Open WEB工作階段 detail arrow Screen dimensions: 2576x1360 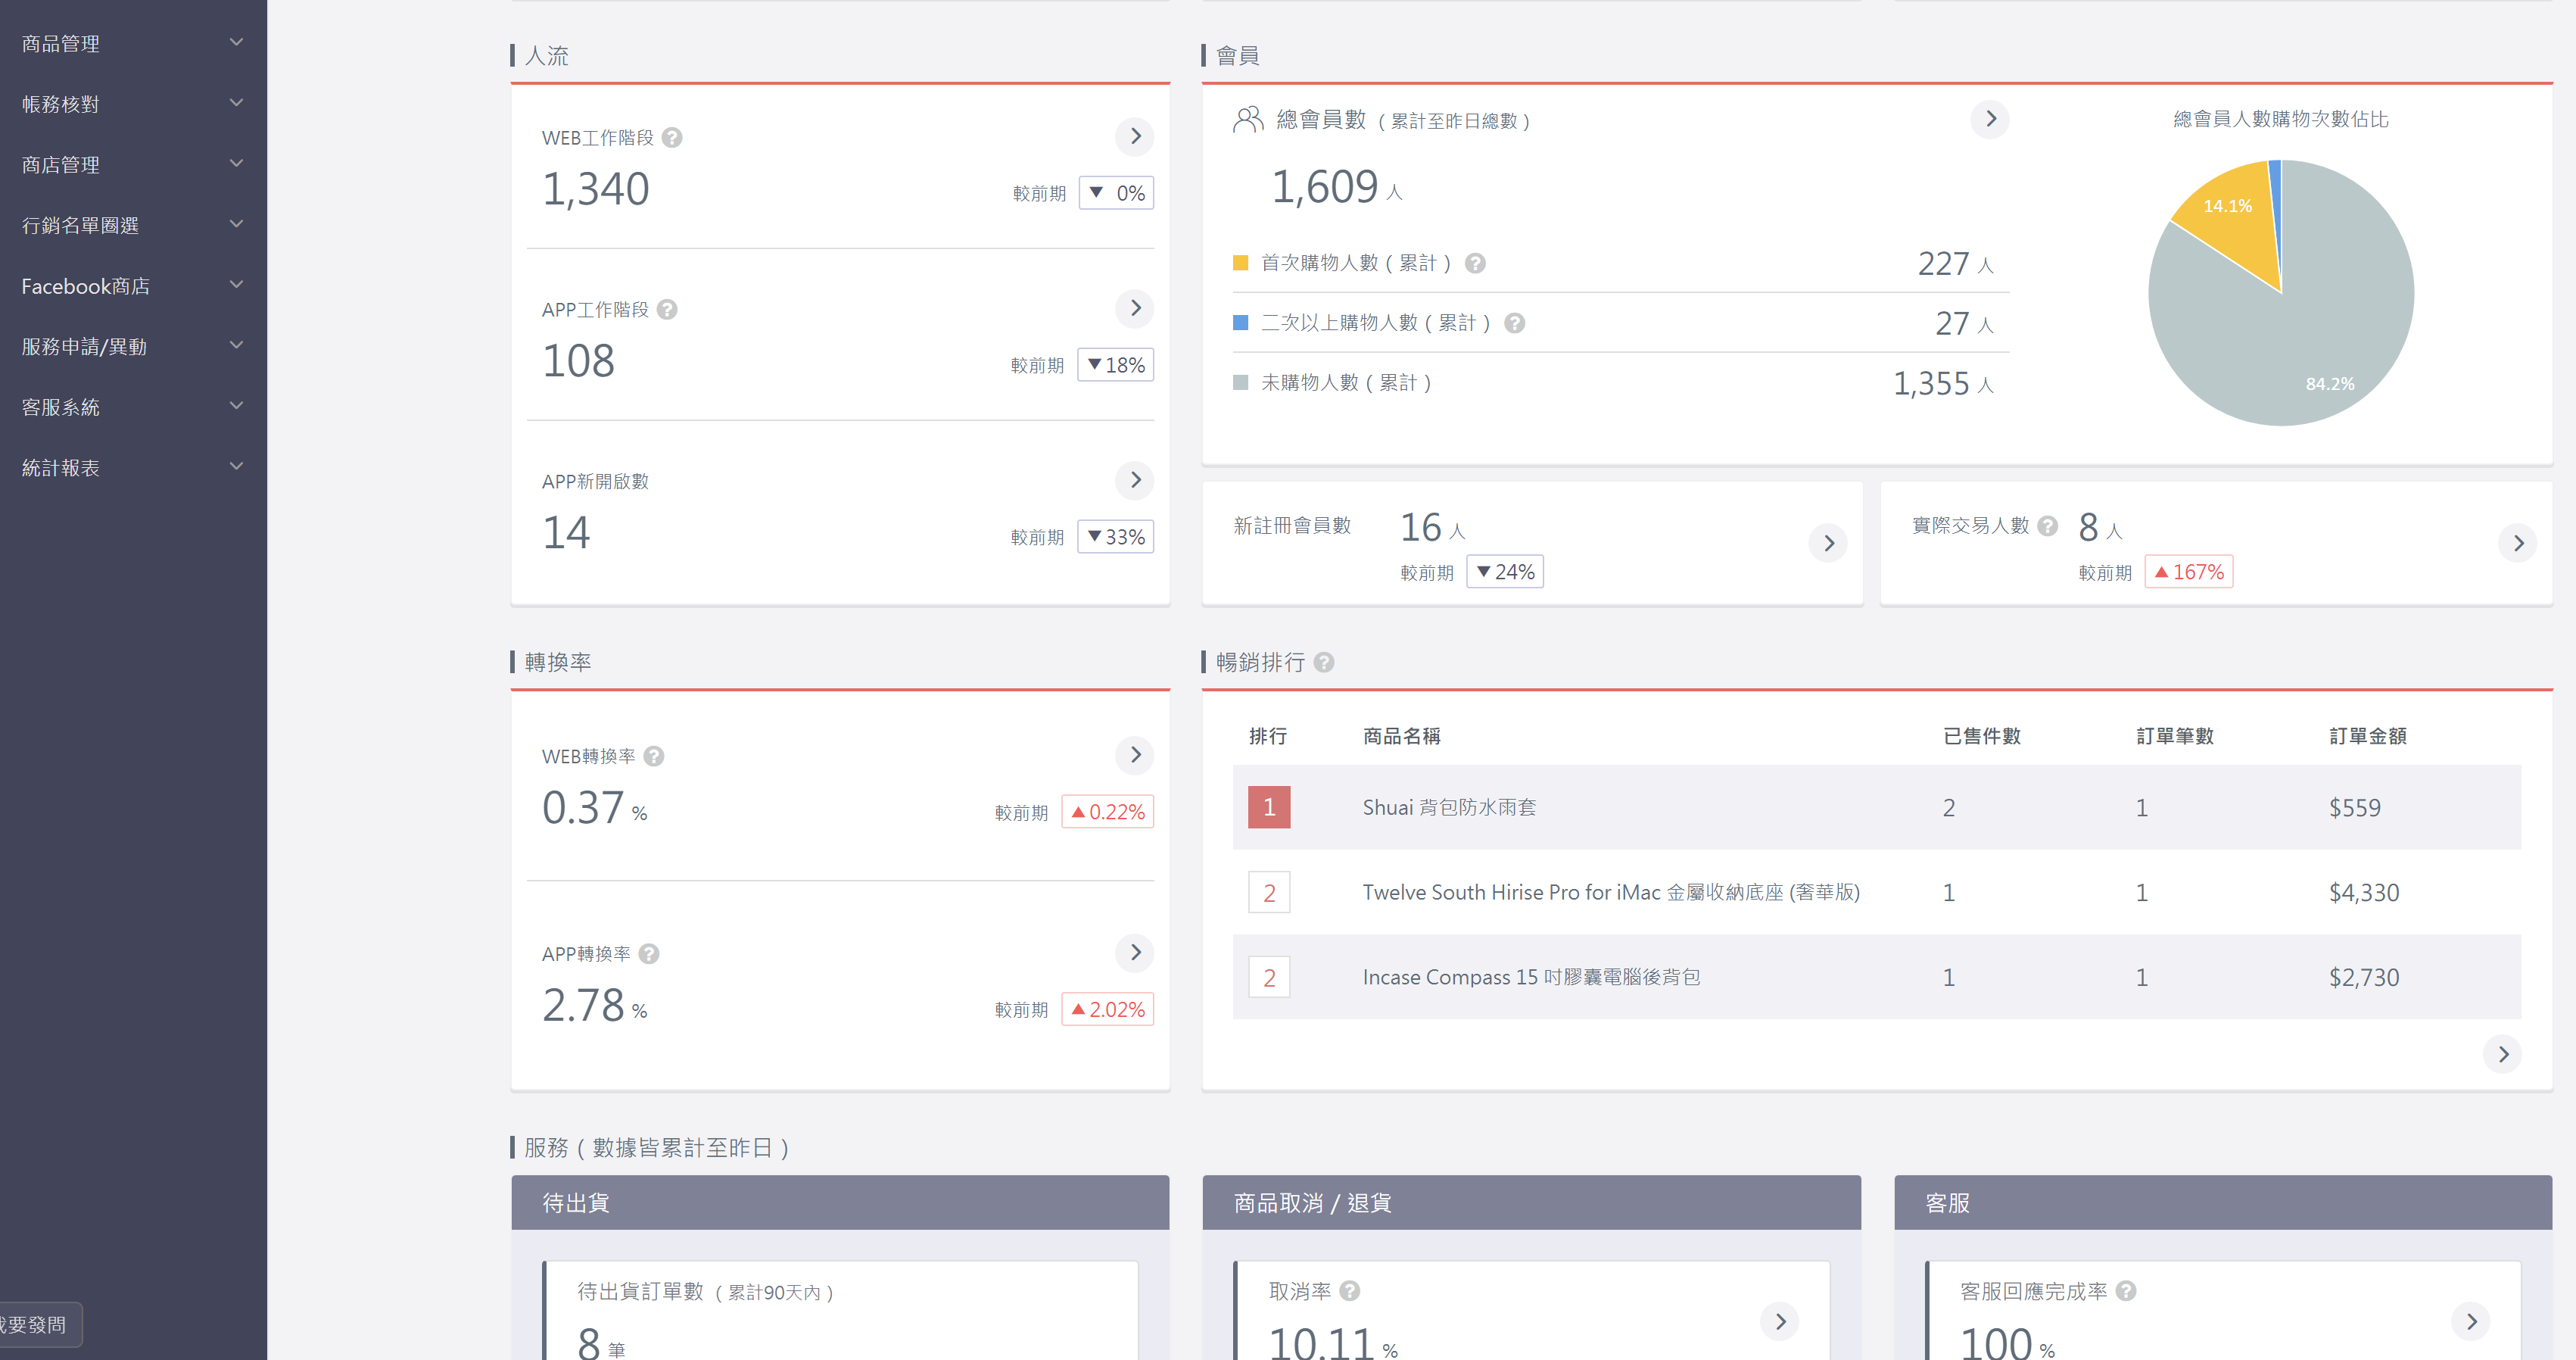click(1134, 136)
